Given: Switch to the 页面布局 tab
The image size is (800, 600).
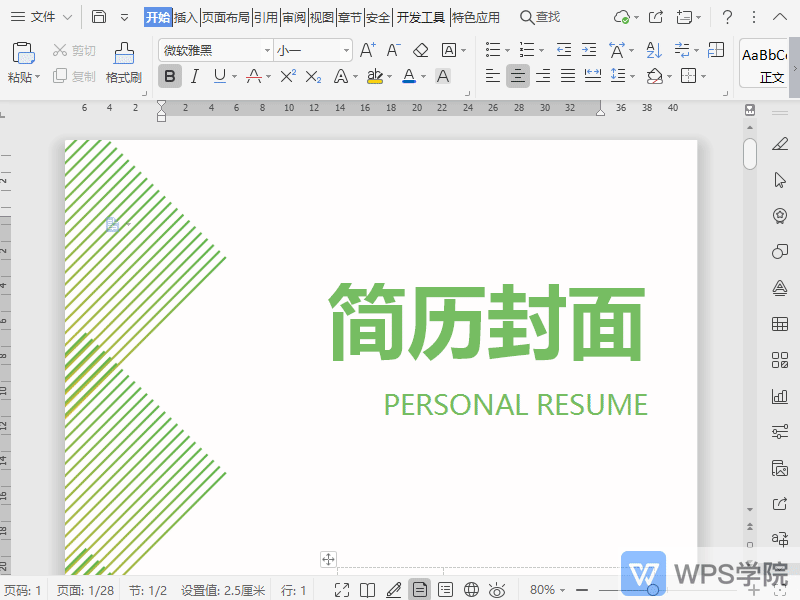Looking at the screenshot, I should tap(225, 17).
